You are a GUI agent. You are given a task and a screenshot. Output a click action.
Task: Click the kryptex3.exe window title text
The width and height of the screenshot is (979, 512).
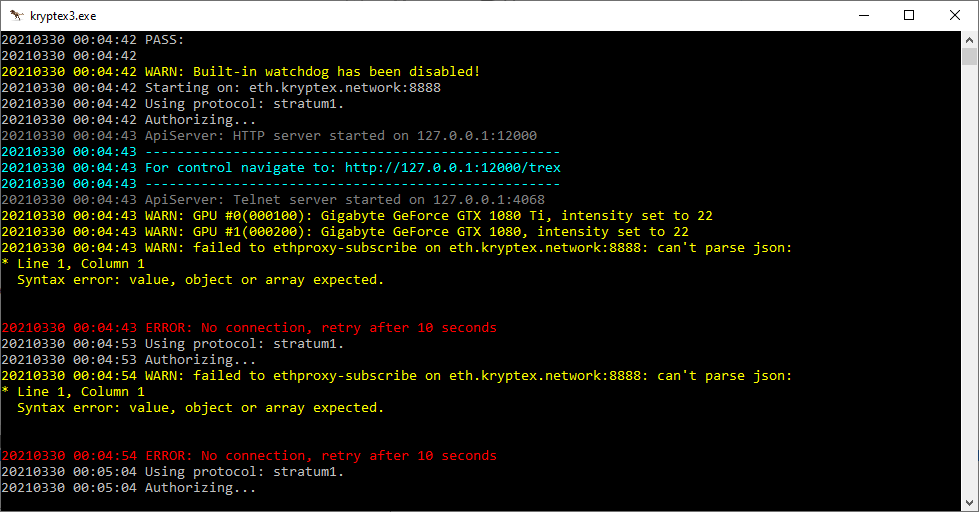pyautogui.click(x=63, y=16)
